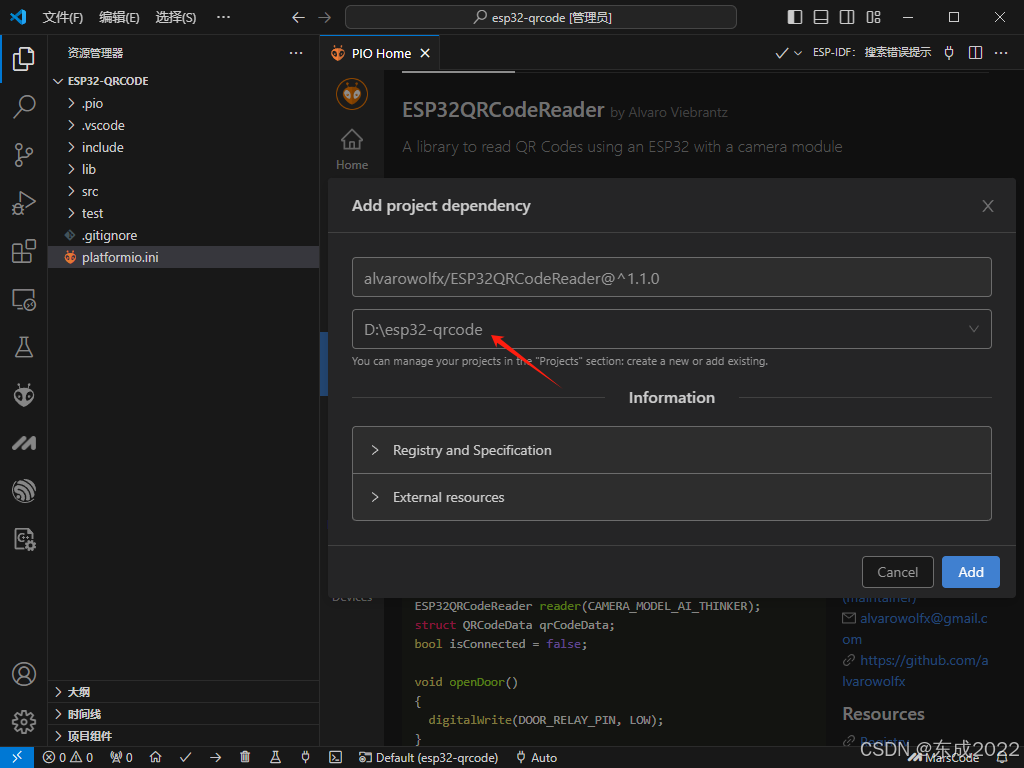Expand the 项目组件 section

[183, 736]
